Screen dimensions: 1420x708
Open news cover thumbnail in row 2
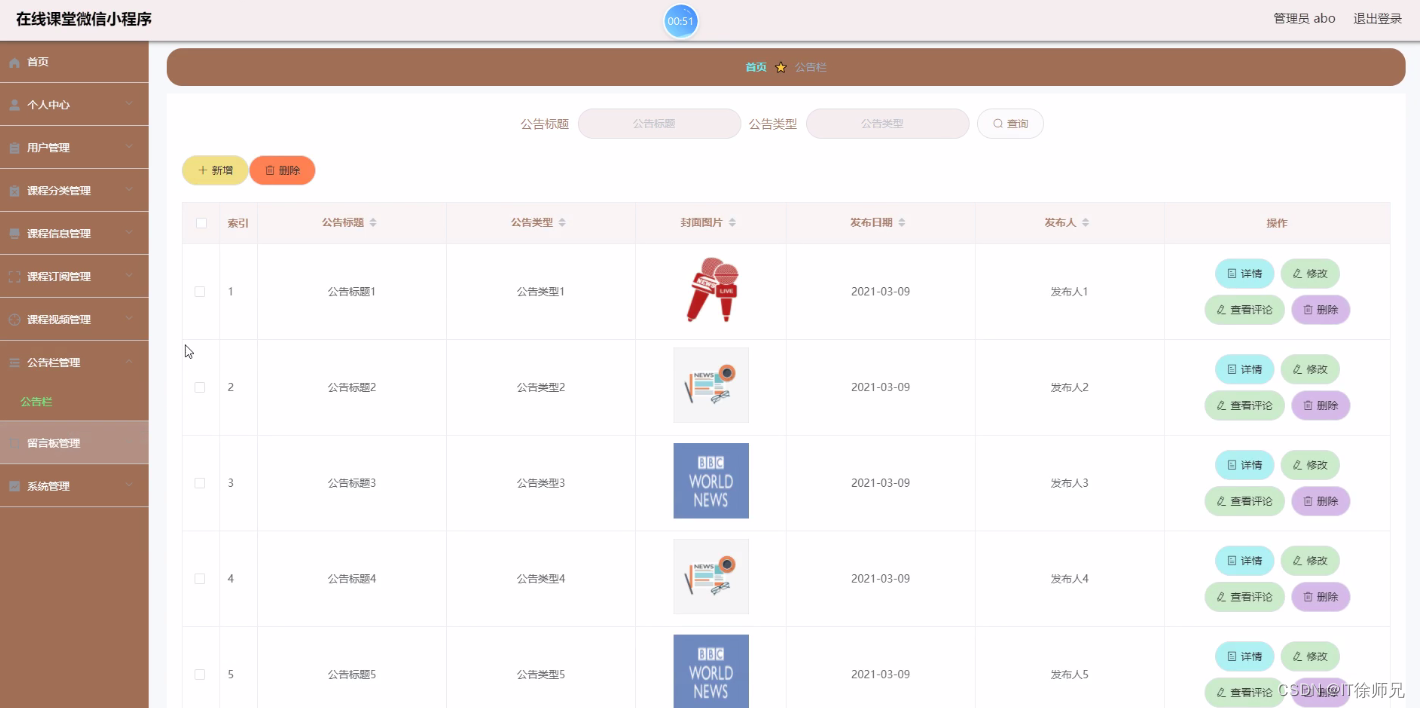(x=711, y=385)
